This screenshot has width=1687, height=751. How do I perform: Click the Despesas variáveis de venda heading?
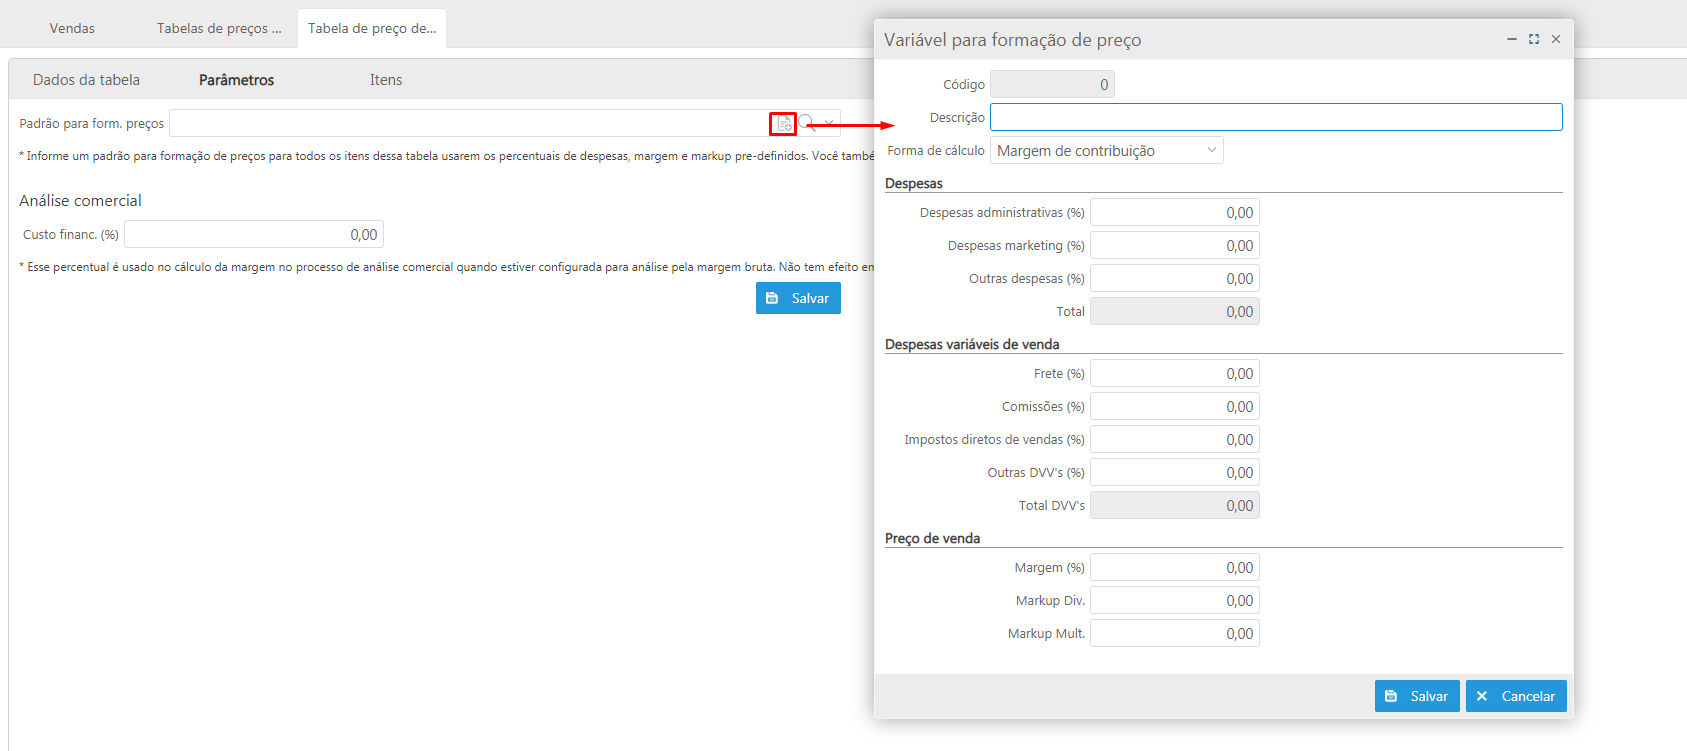(x=972, y=344)
